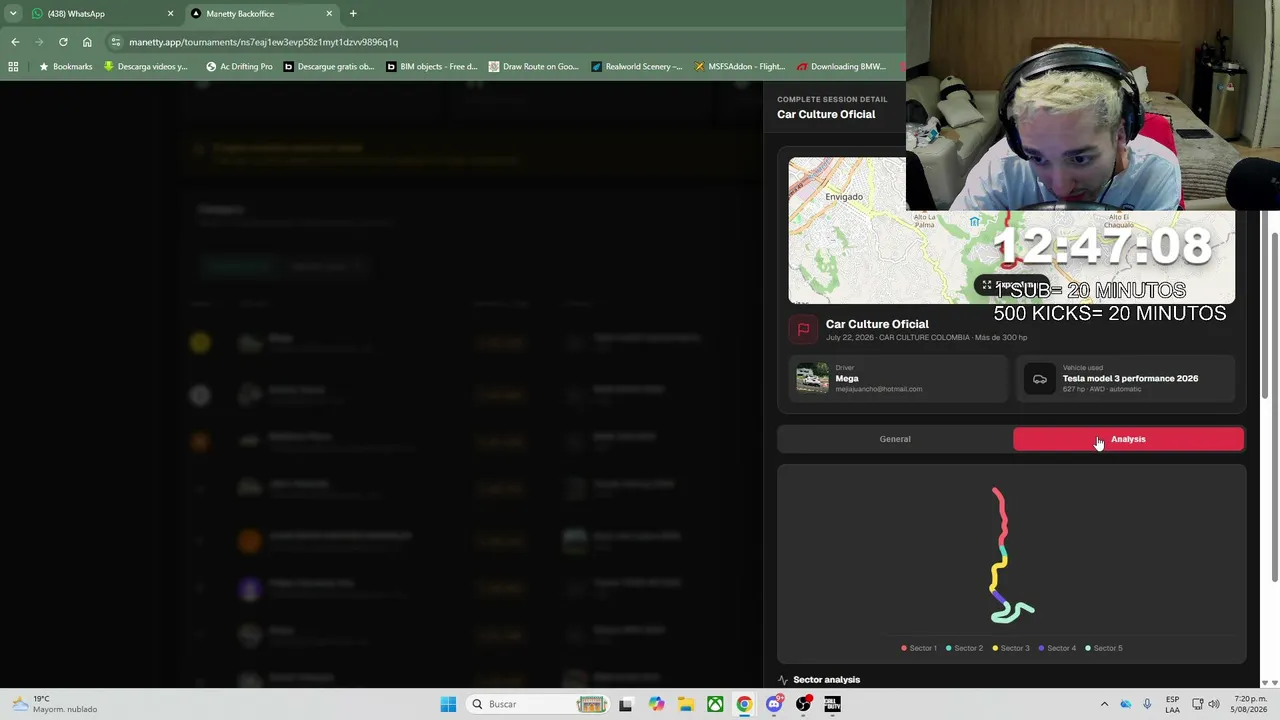
Task: Open Task View on the taskbar
Action: 626,704
